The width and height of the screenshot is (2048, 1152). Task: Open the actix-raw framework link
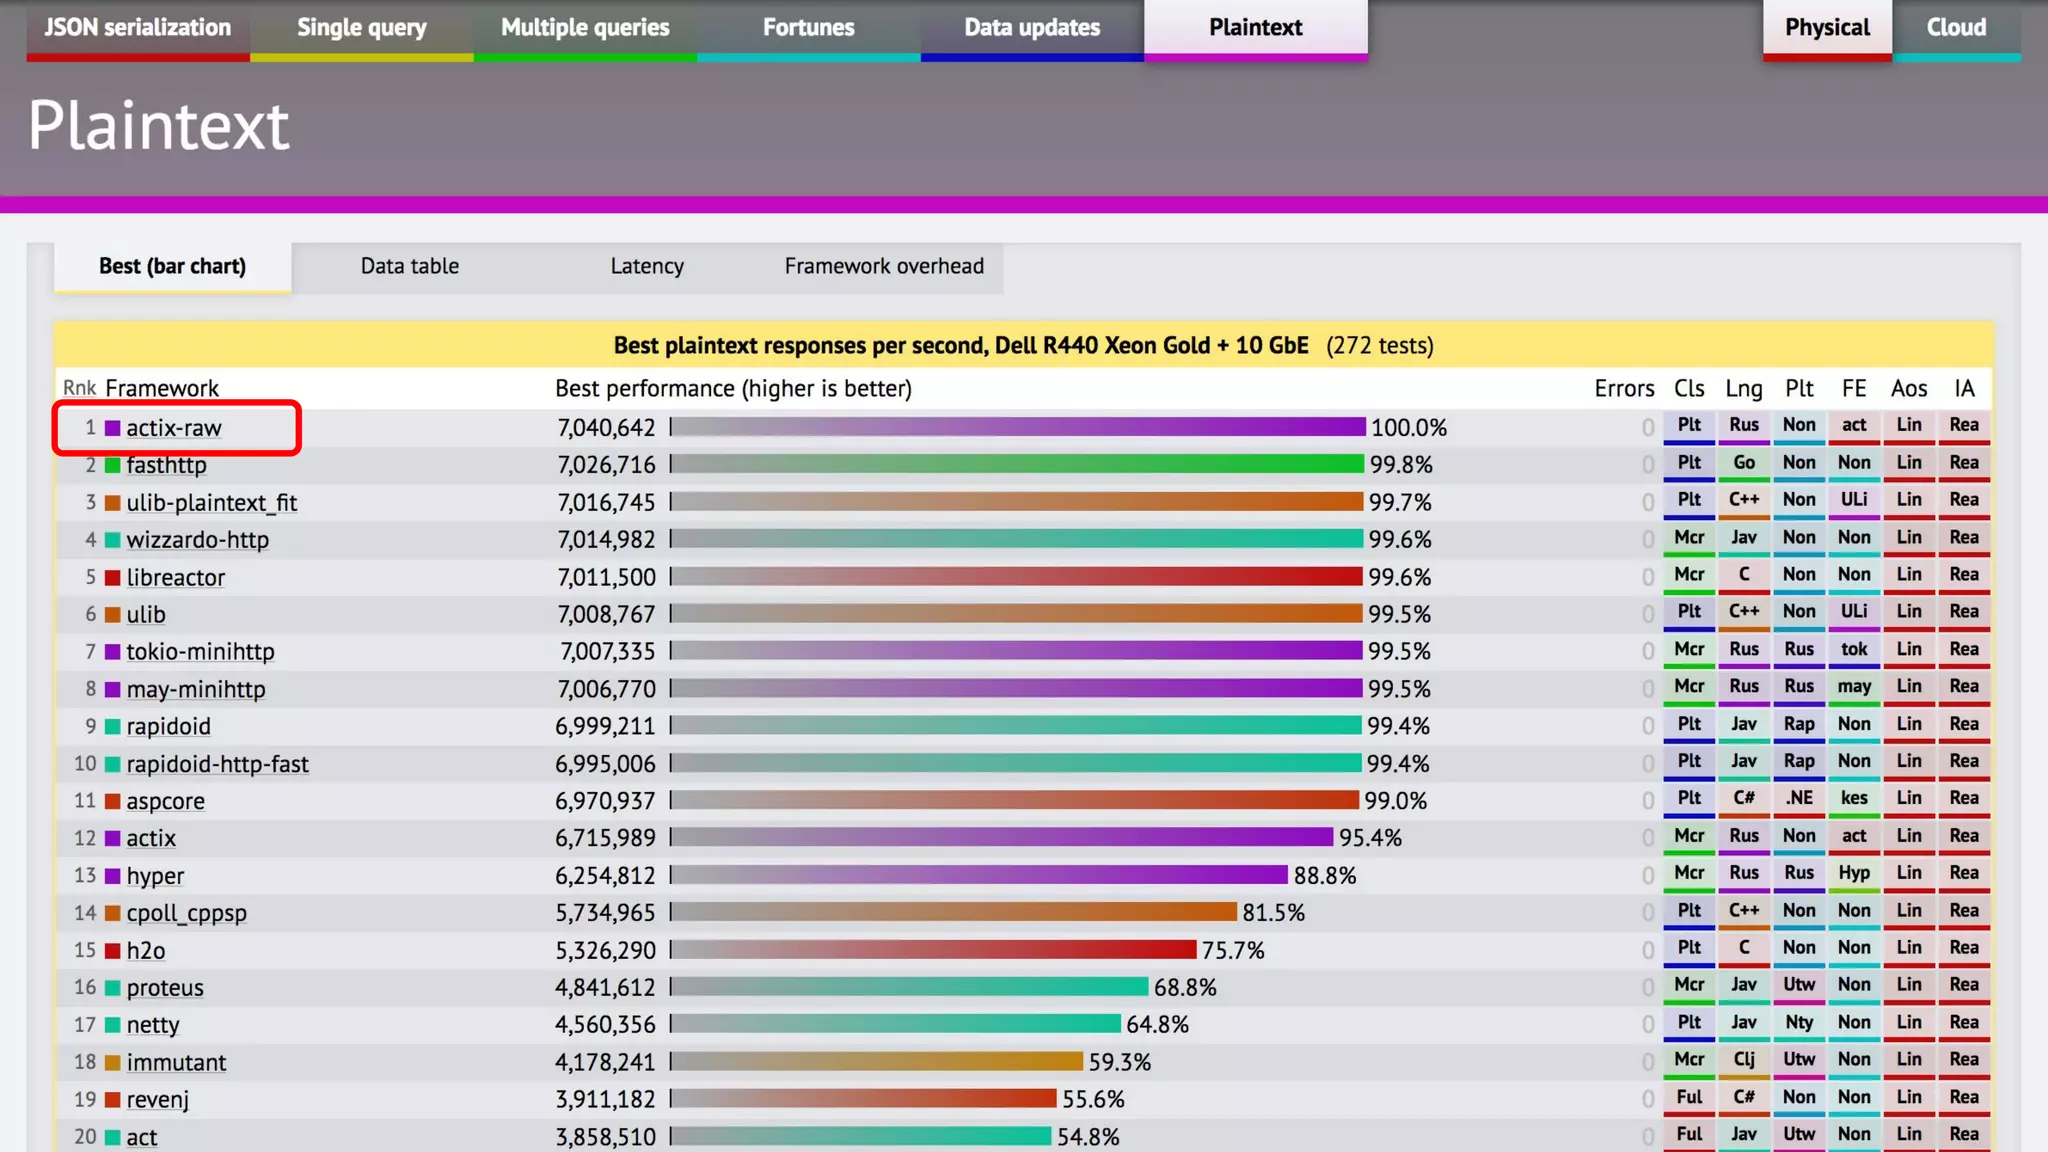[x=174, y=428]
